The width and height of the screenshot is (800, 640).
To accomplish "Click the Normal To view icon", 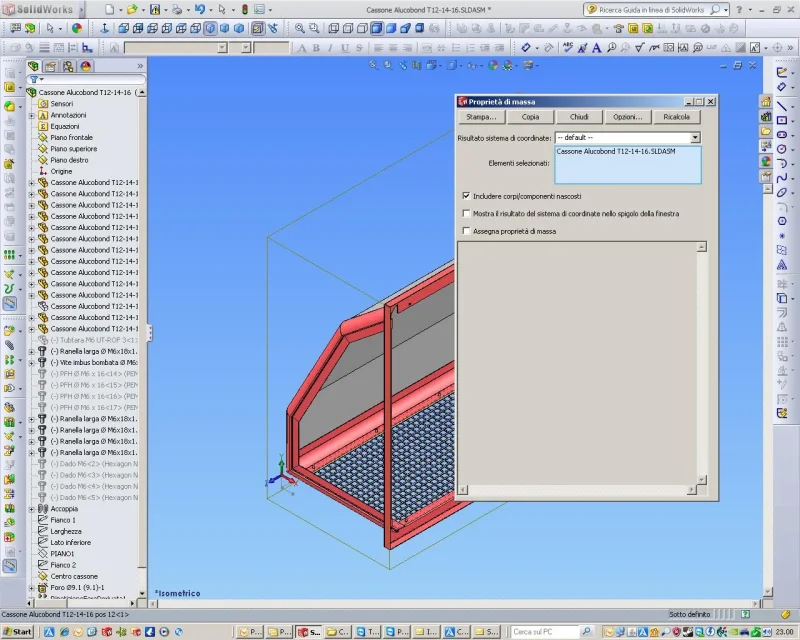I will (x=104, y=28).
